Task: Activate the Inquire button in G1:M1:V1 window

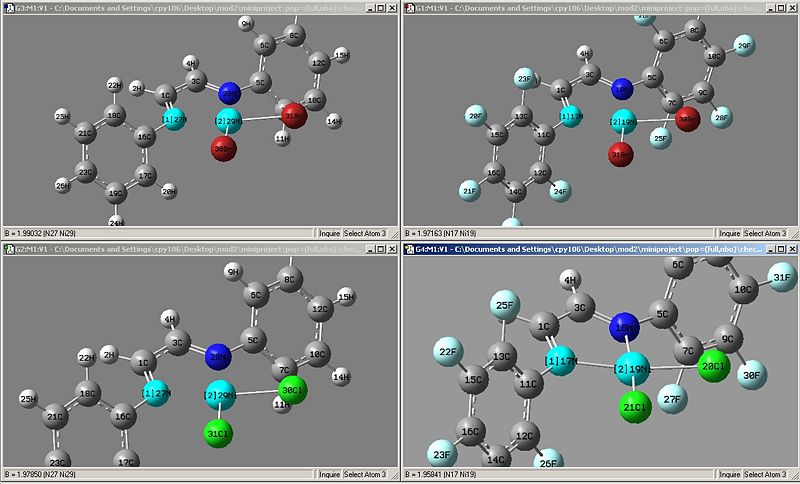Action: 730,233
